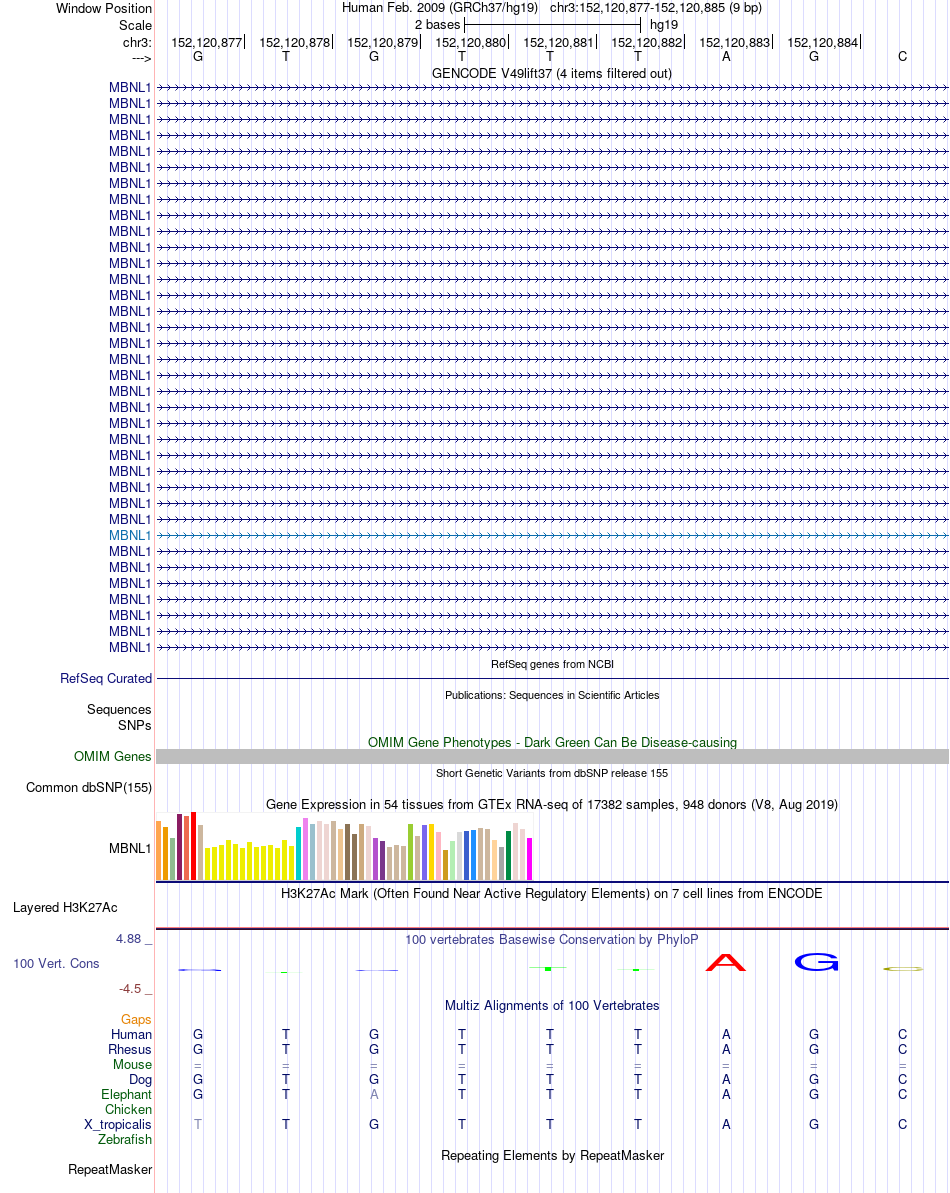This screenshot has width=950, height=1193.
Task: Open RefSeq genes from NCBI track title
Action: coord(552,664)
